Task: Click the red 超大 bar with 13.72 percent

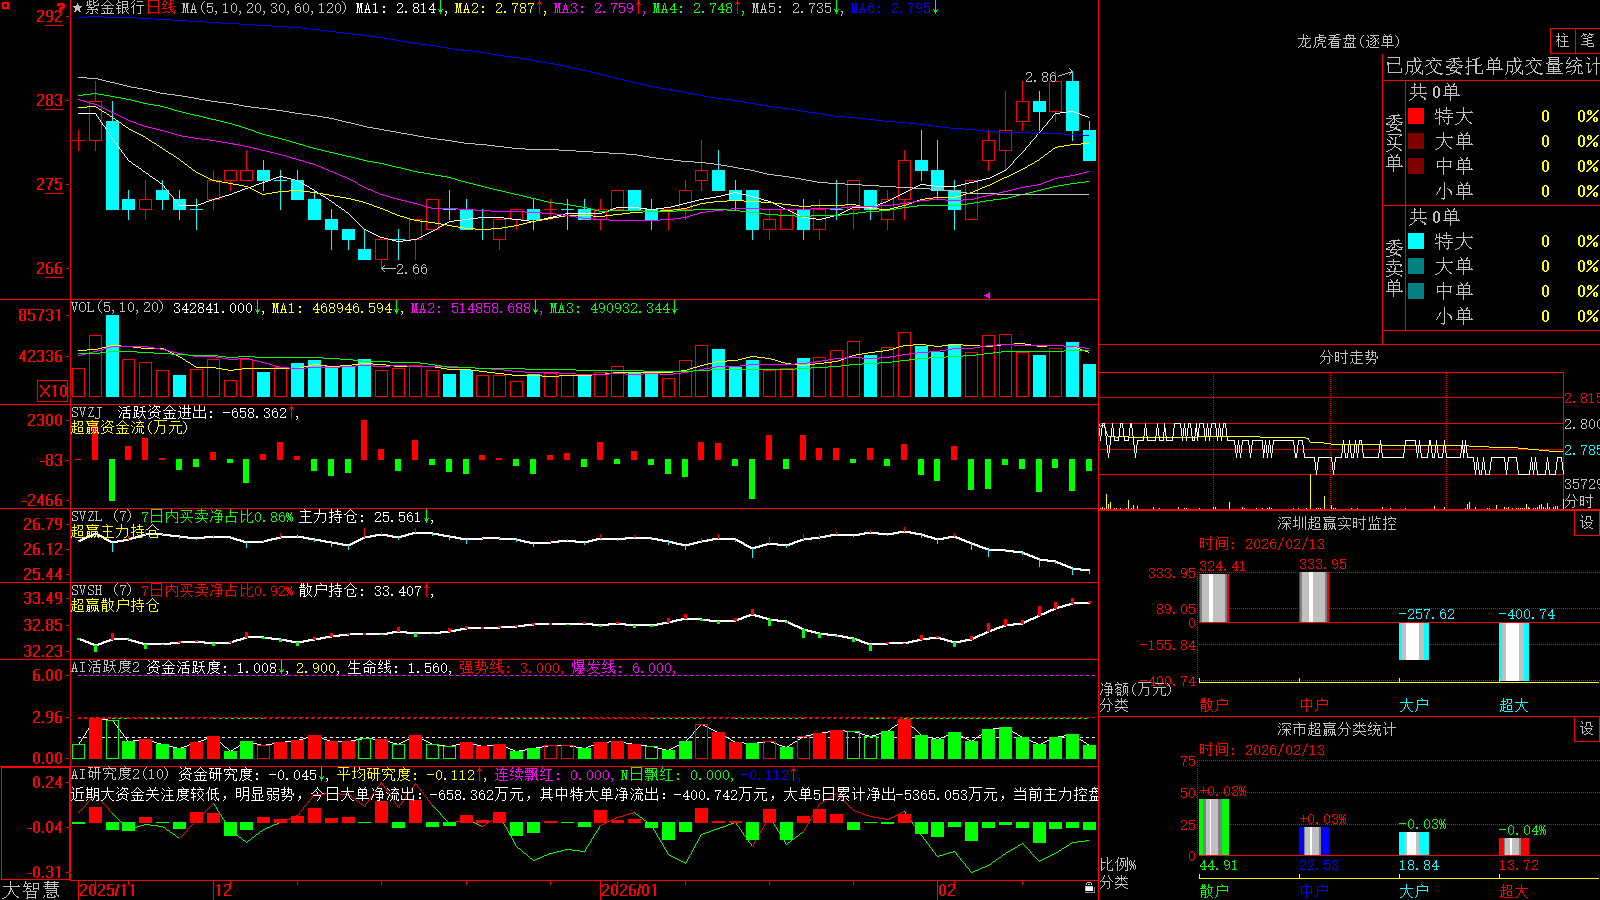Action: pyautogui.click(x=1514, y=847)
